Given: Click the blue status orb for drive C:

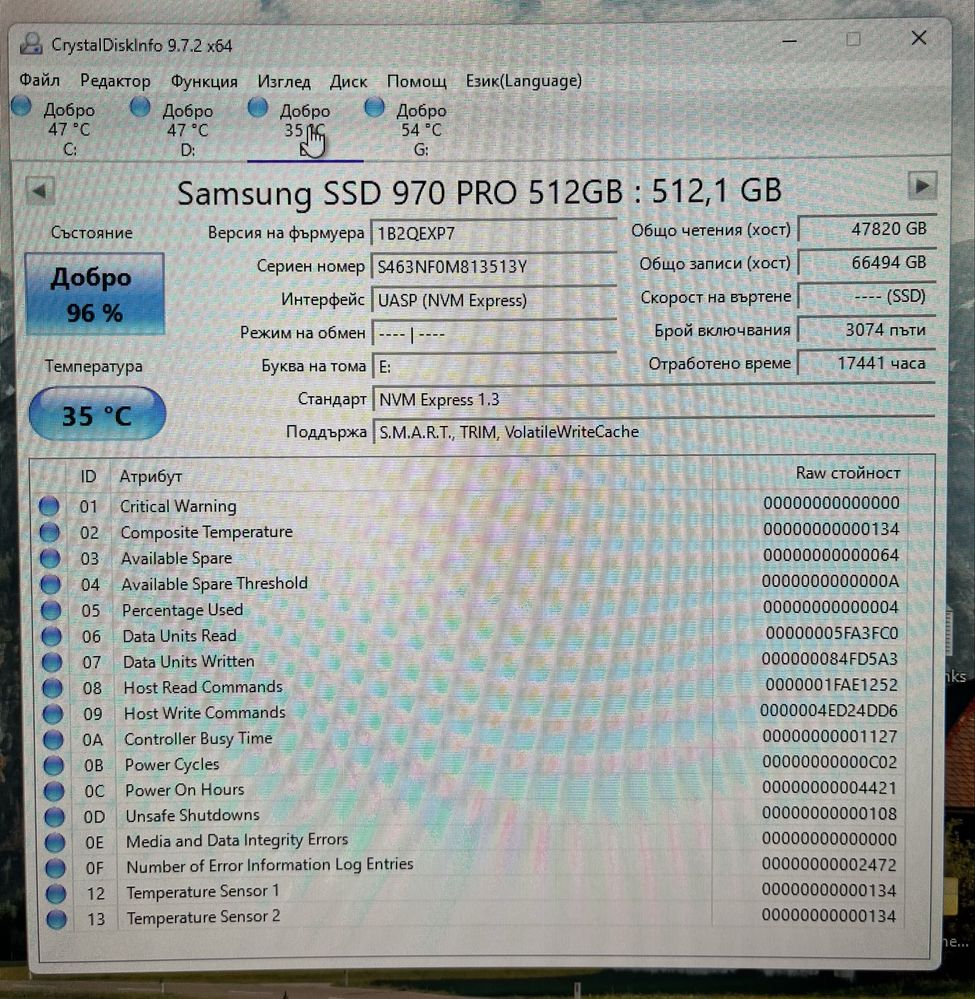Looking at the screenshot, I should pyautogui.click(x=22, y=106).
